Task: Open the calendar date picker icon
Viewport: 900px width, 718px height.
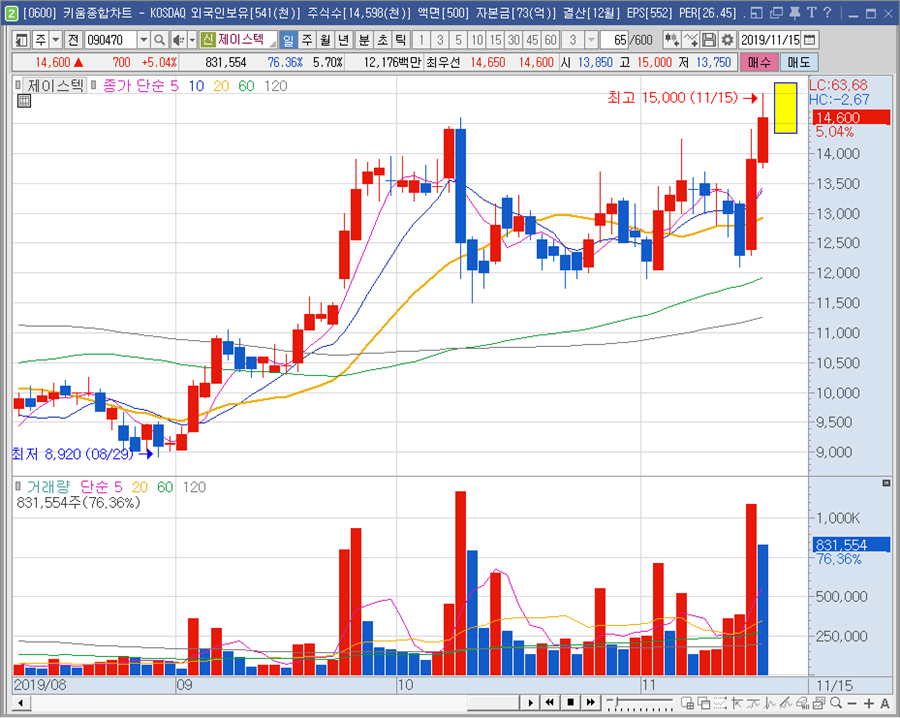Action: click(x=809, y=40)
